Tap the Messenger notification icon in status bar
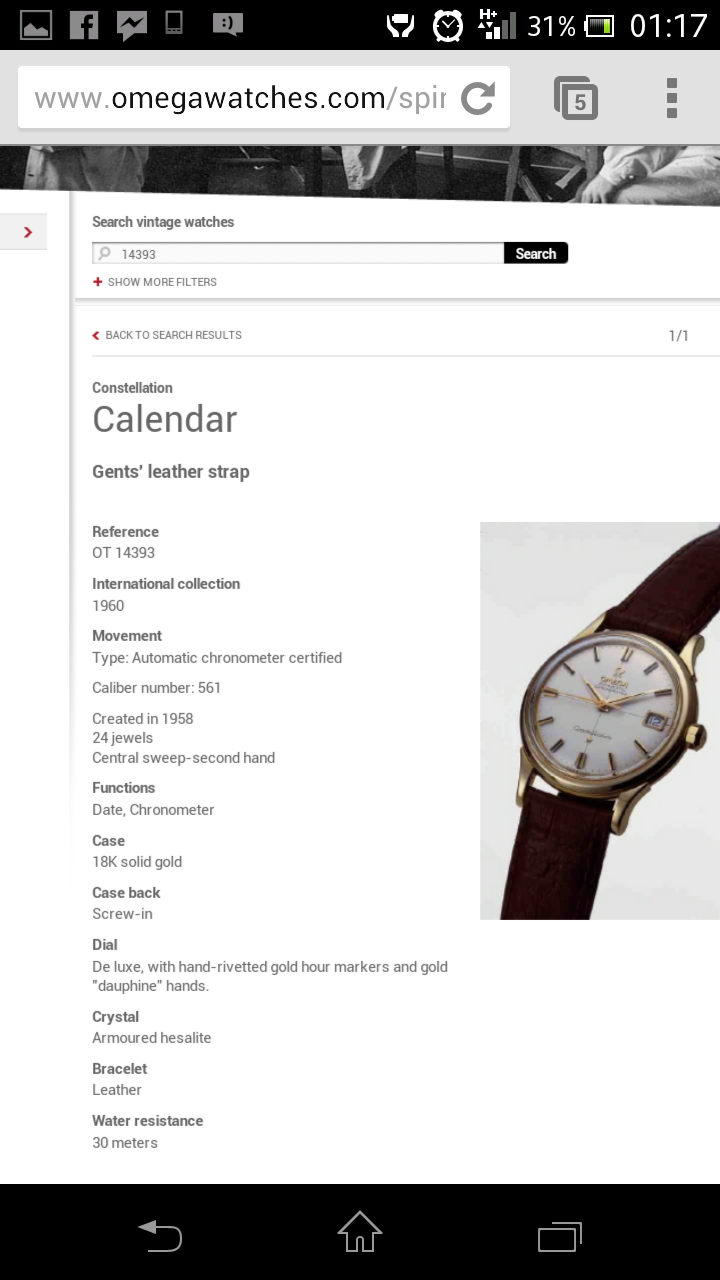720x1280 pixels. [x=132, y=24]
